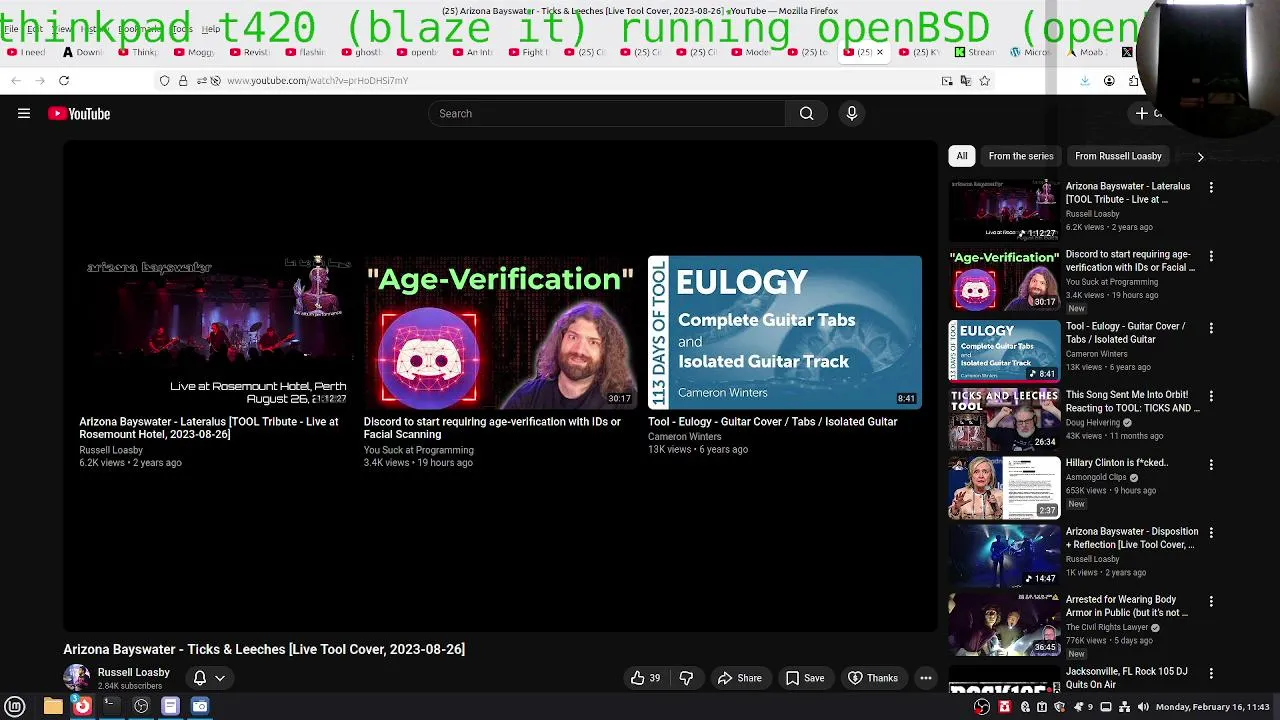Viewport: 1280px width, 720px height.
Task: Open Firefox downloads arrow
Action: 1085,80
